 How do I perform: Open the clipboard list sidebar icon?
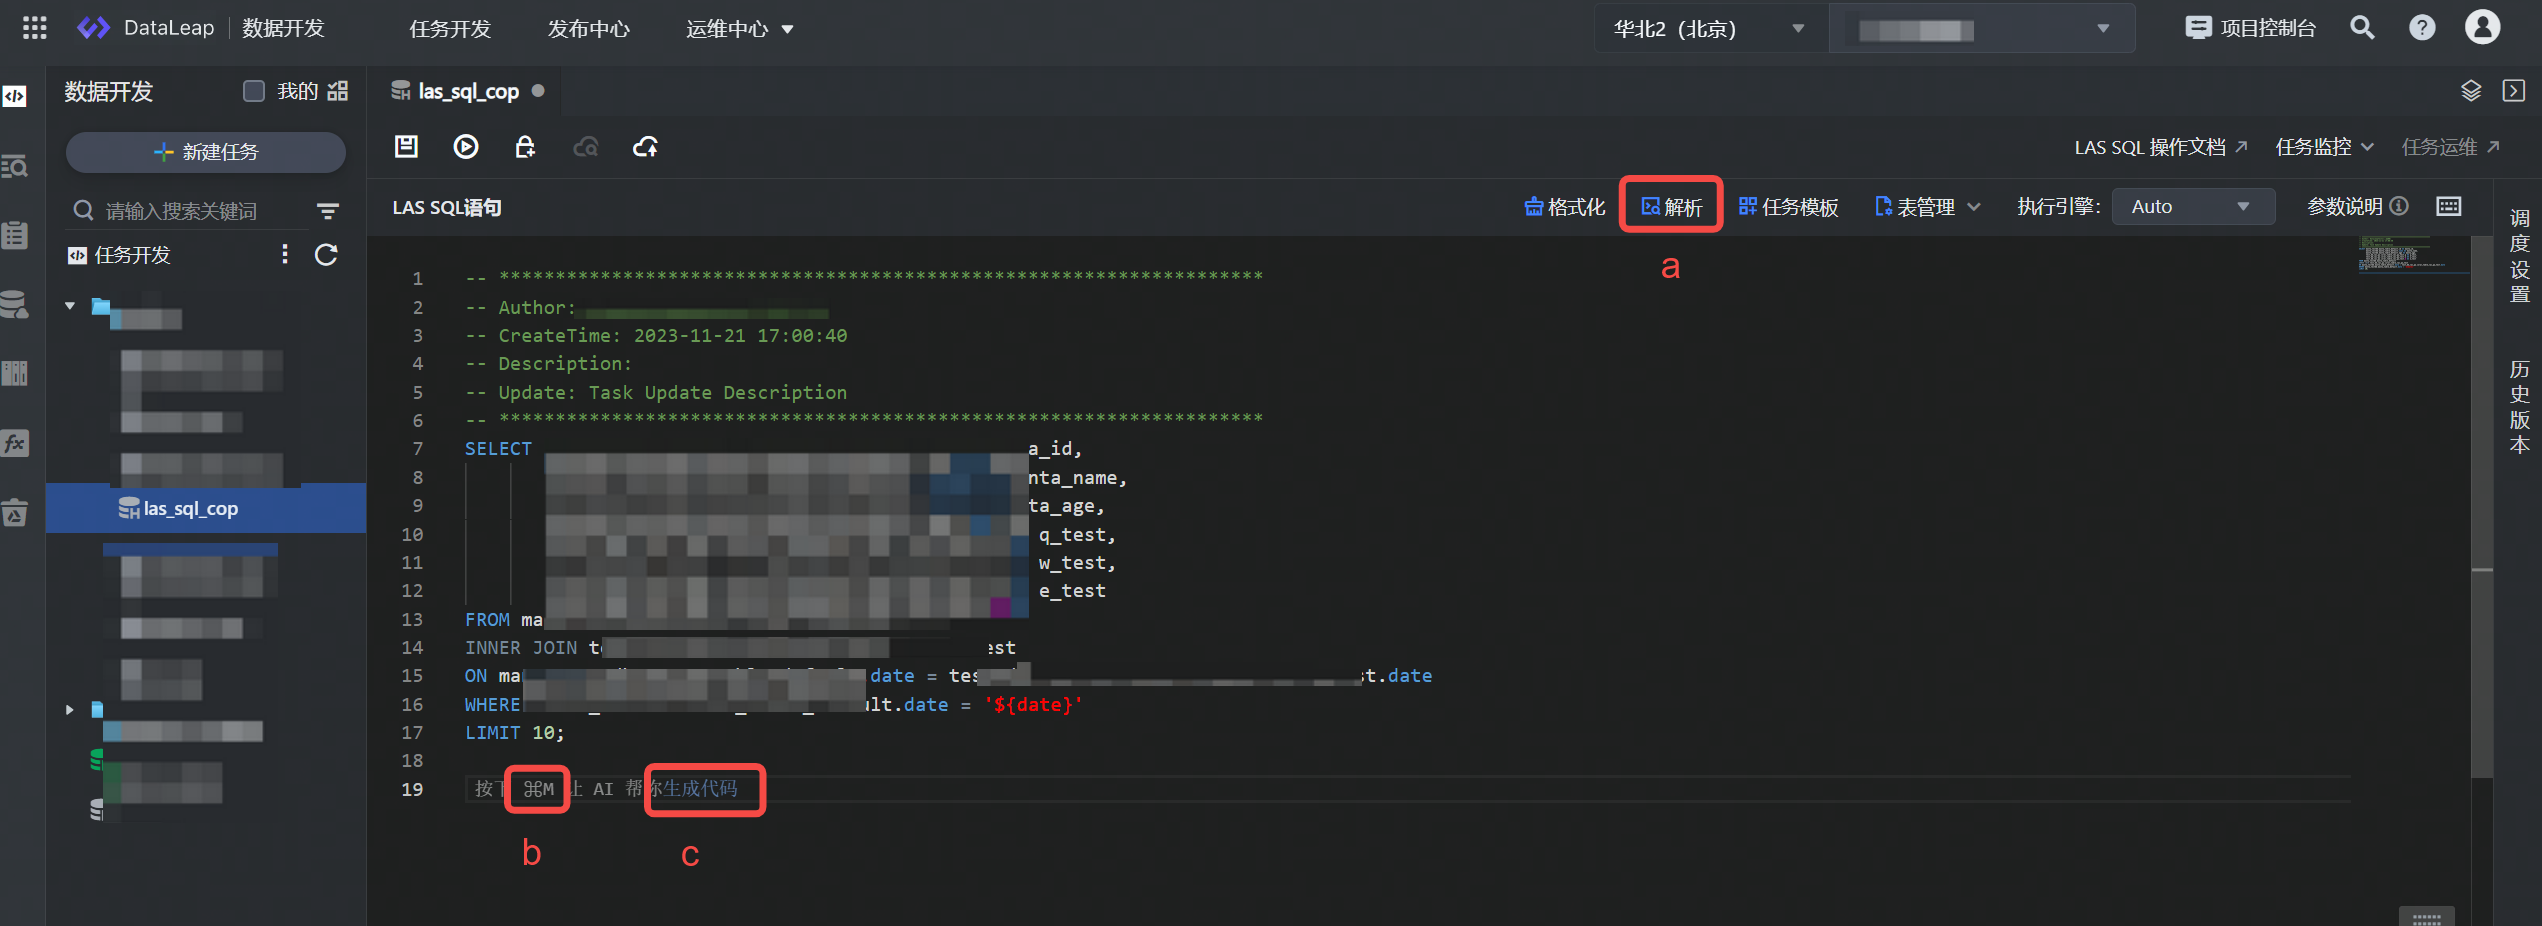15,235
